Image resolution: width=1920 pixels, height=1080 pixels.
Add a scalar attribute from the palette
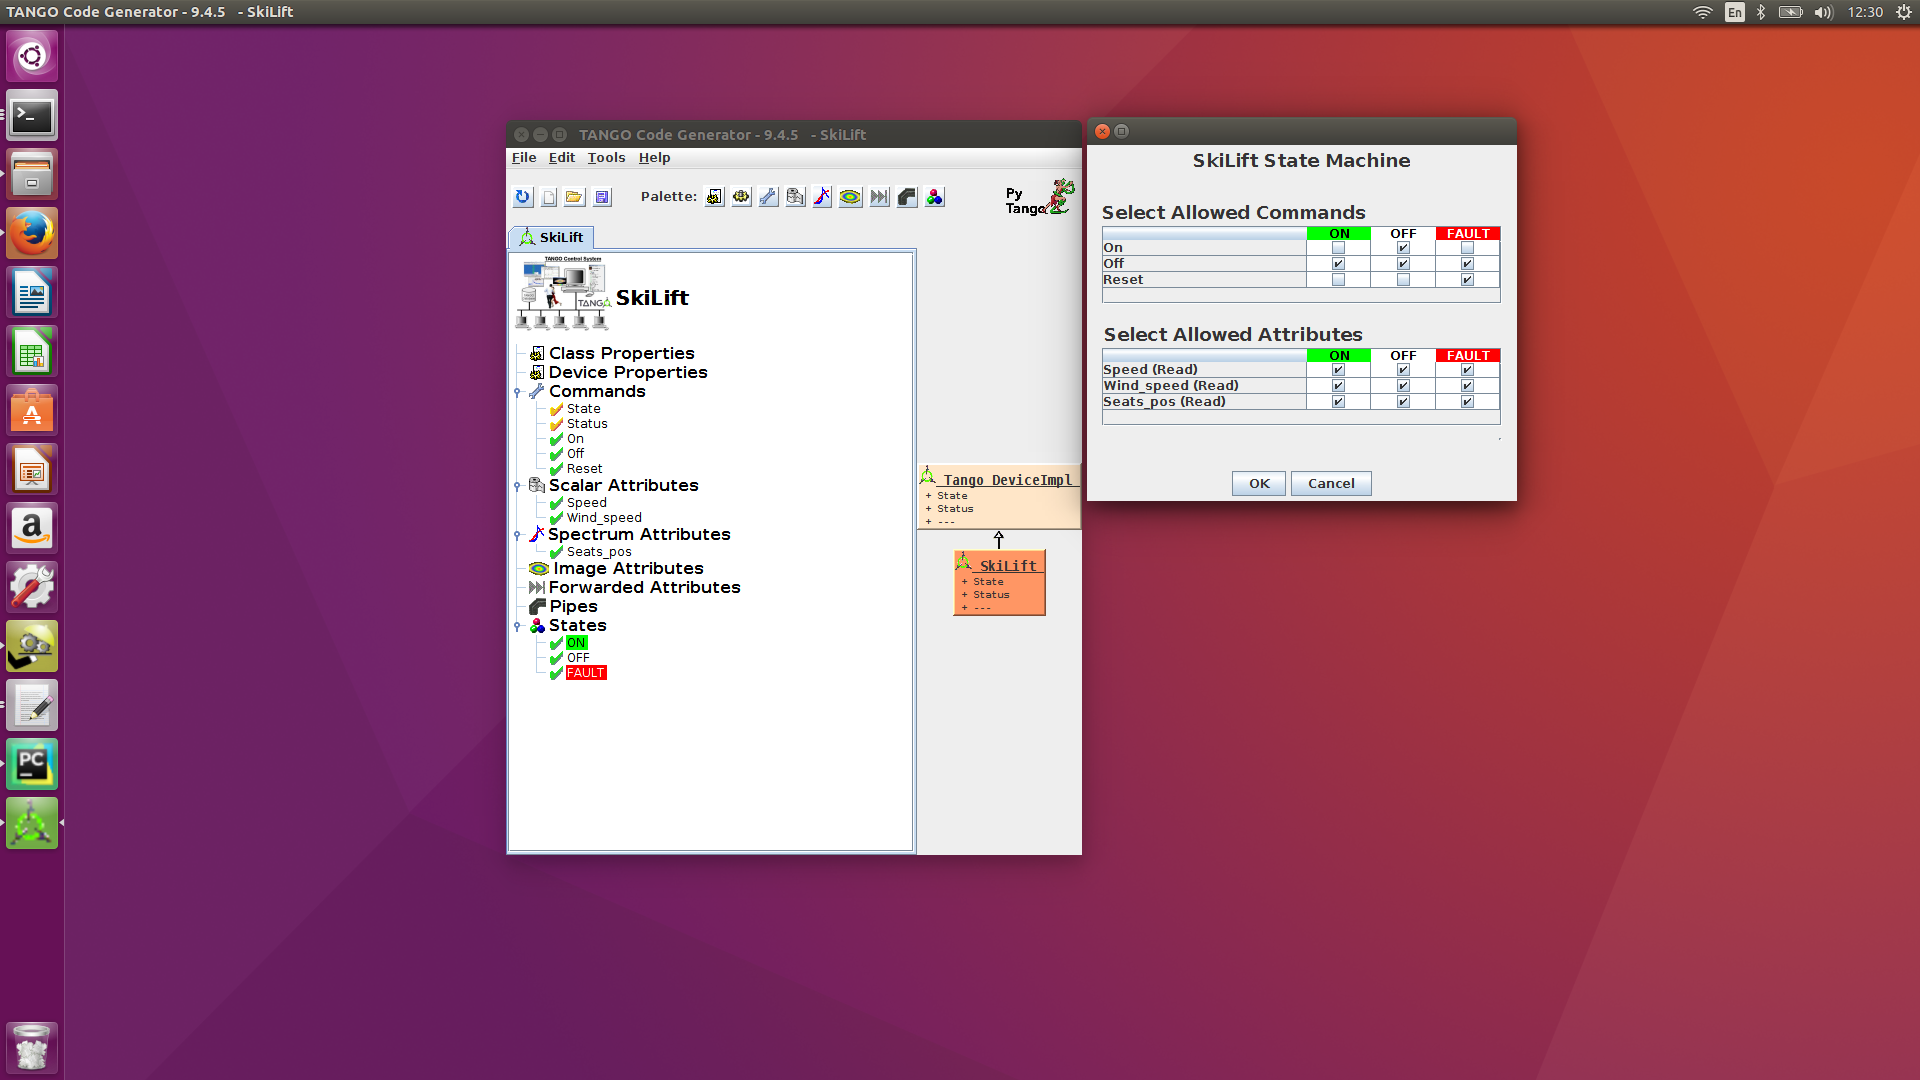click(795, 197)
